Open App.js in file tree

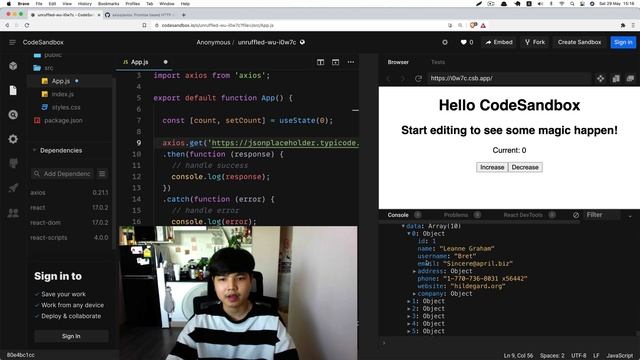point(61,81)
